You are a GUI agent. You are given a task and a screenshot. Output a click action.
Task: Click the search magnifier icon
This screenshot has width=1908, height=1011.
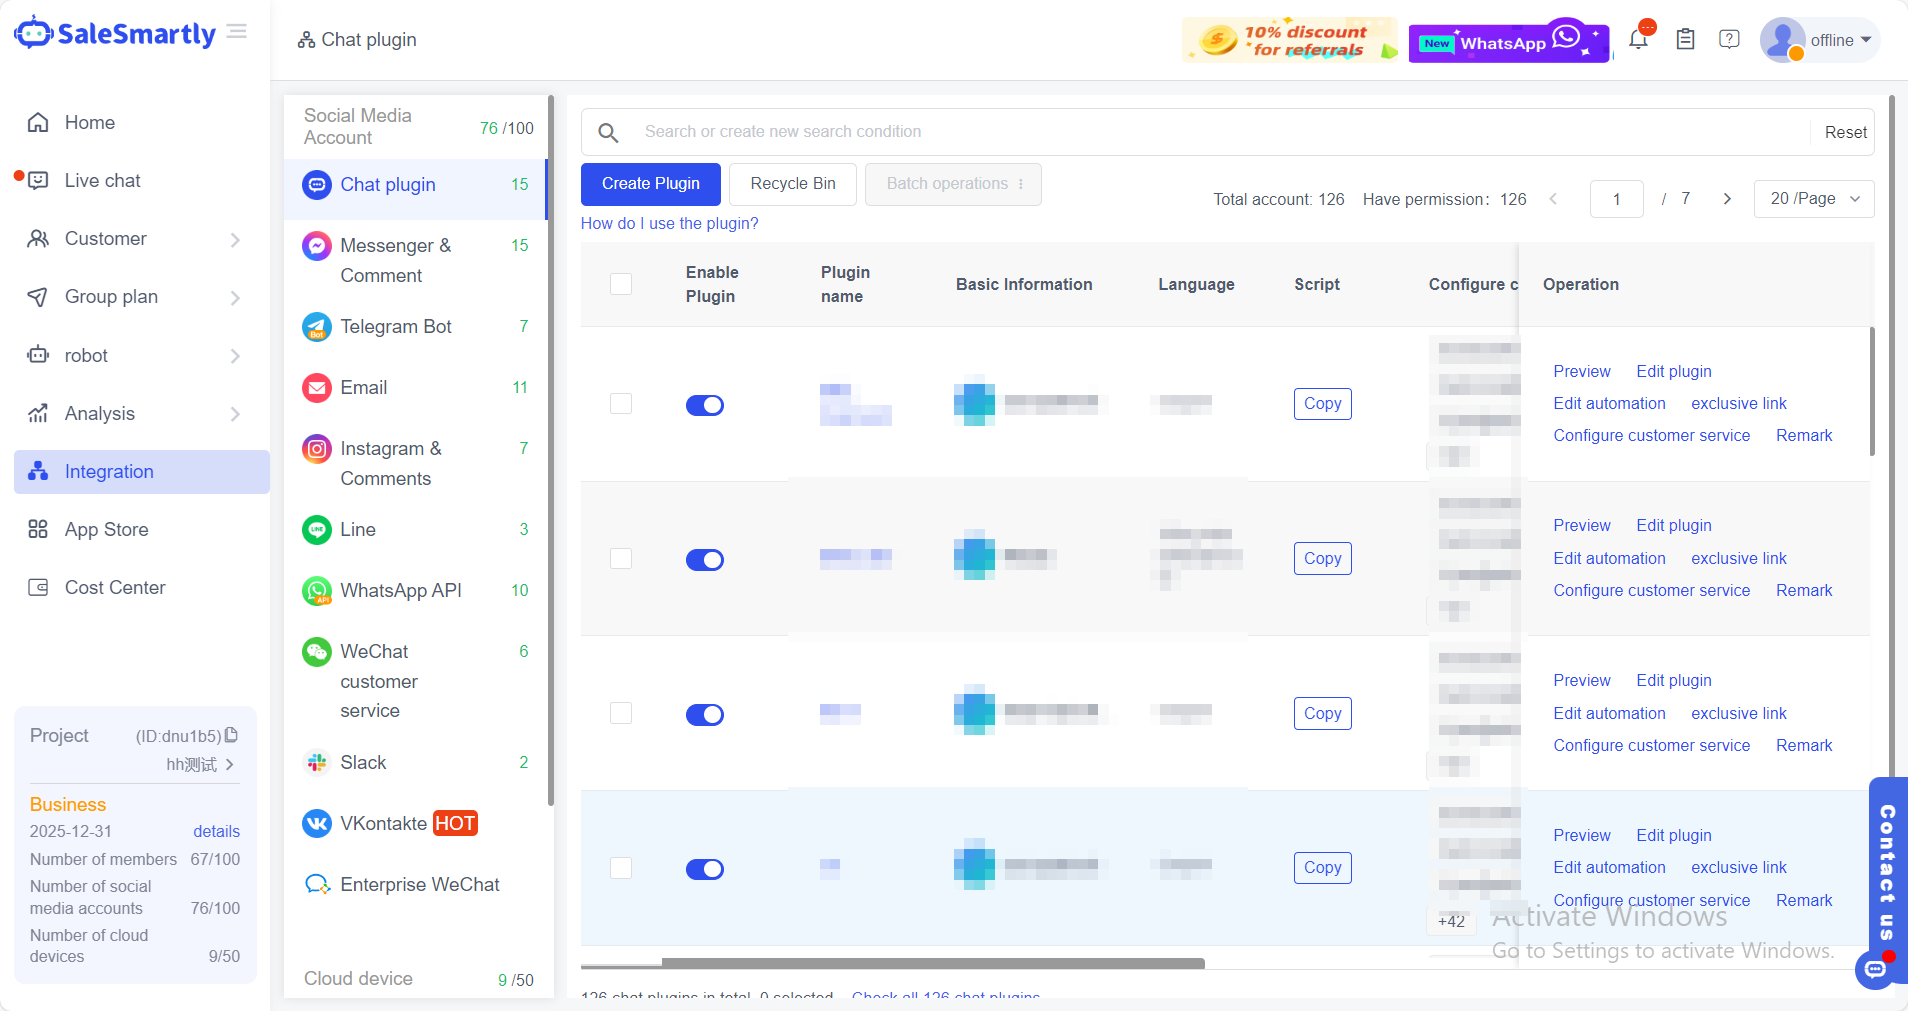[x=608, y=132]
